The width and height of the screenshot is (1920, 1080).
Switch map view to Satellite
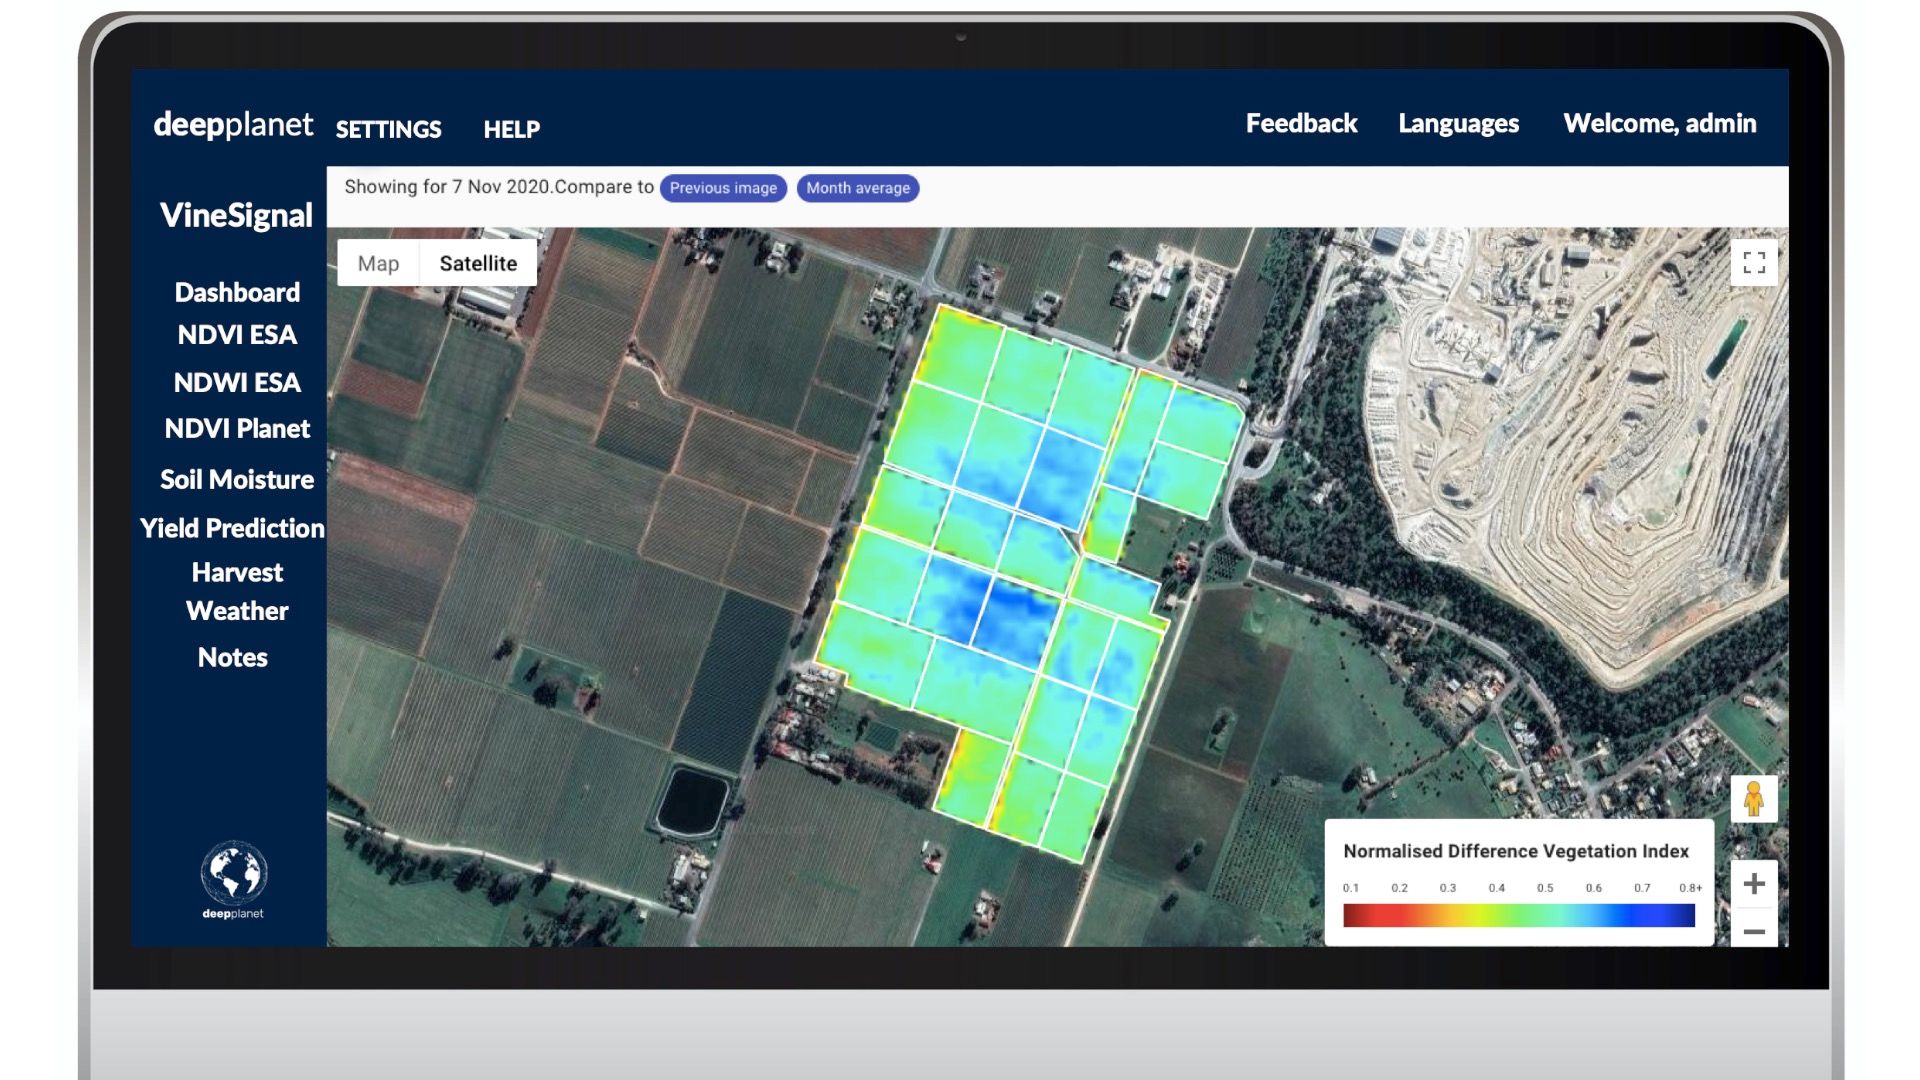(478, 263)
